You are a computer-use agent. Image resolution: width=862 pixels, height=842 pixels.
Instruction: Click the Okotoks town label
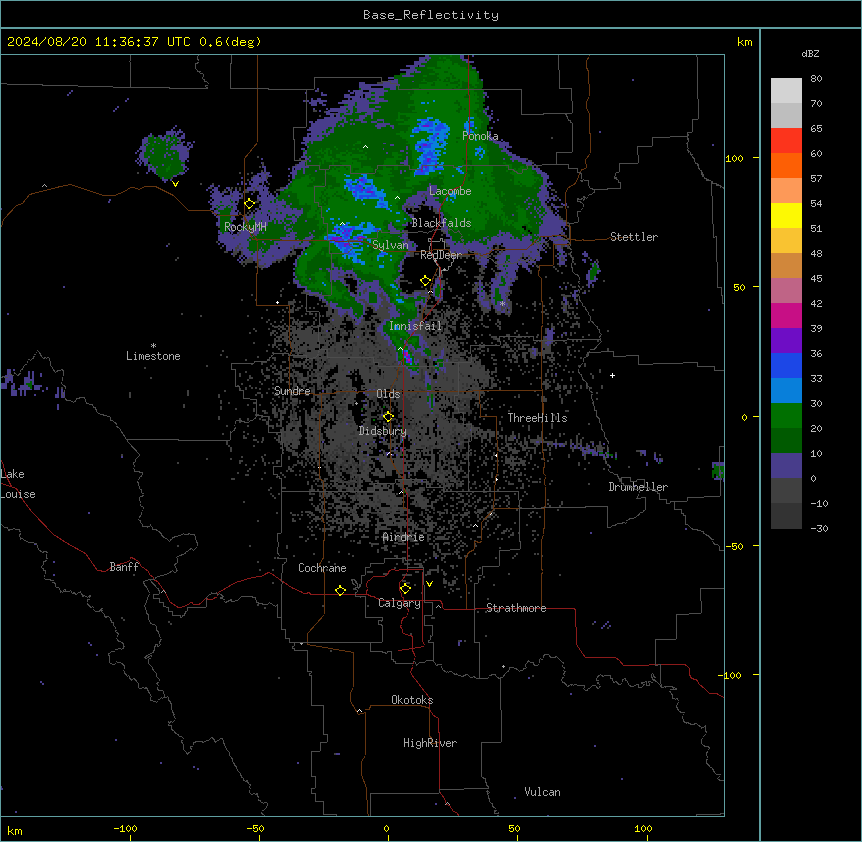(412, 700)
